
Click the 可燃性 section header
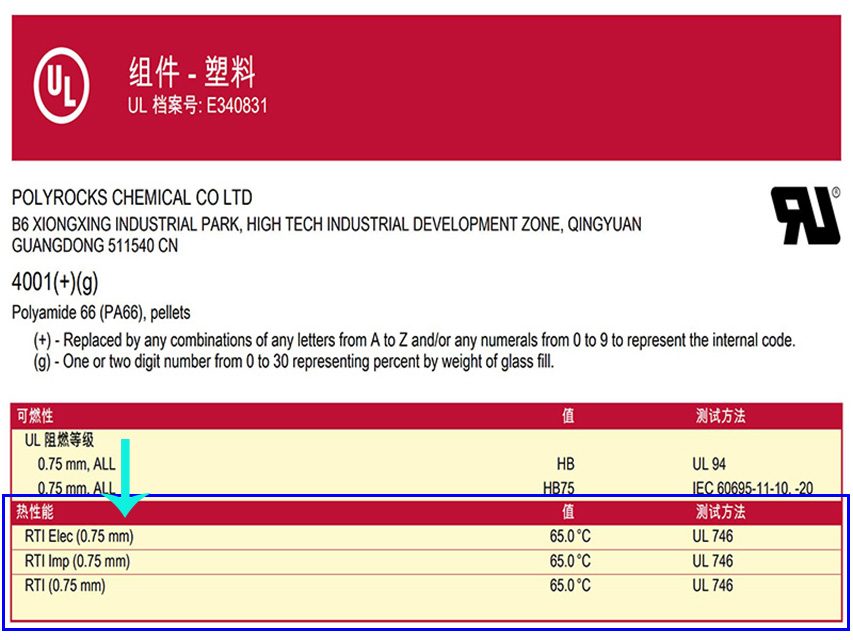click(35, 415)
